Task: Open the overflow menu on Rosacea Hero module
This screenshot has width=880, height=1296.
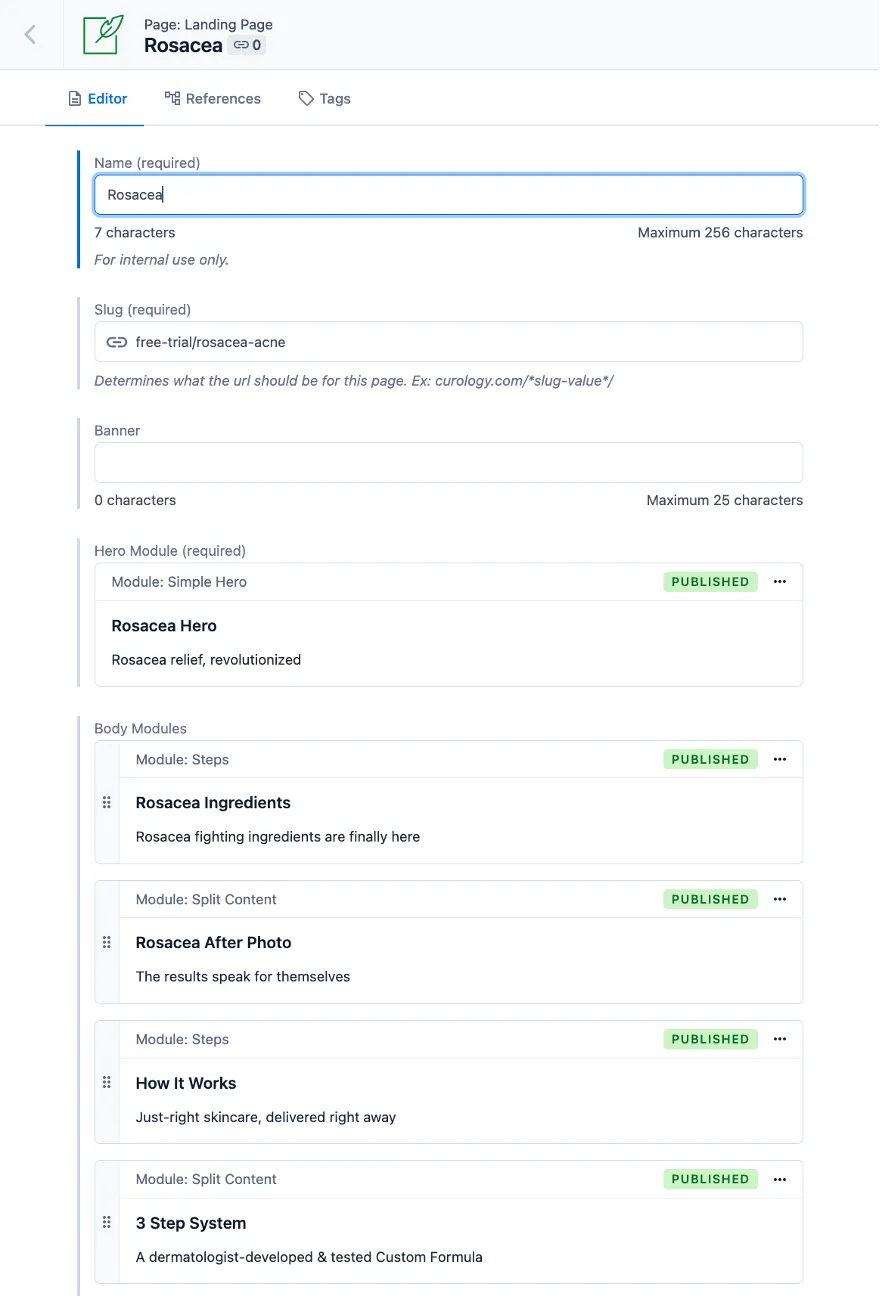Action: (779, 581)
